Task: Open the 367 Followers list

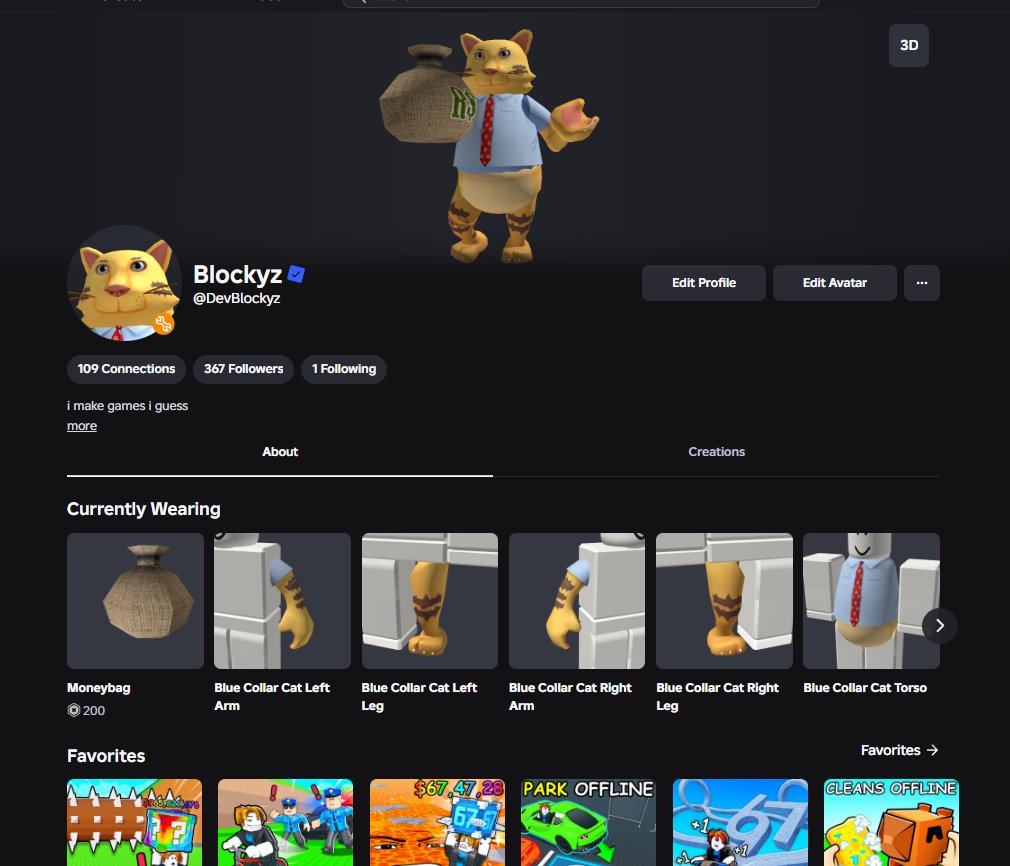Action: [243, 369]
